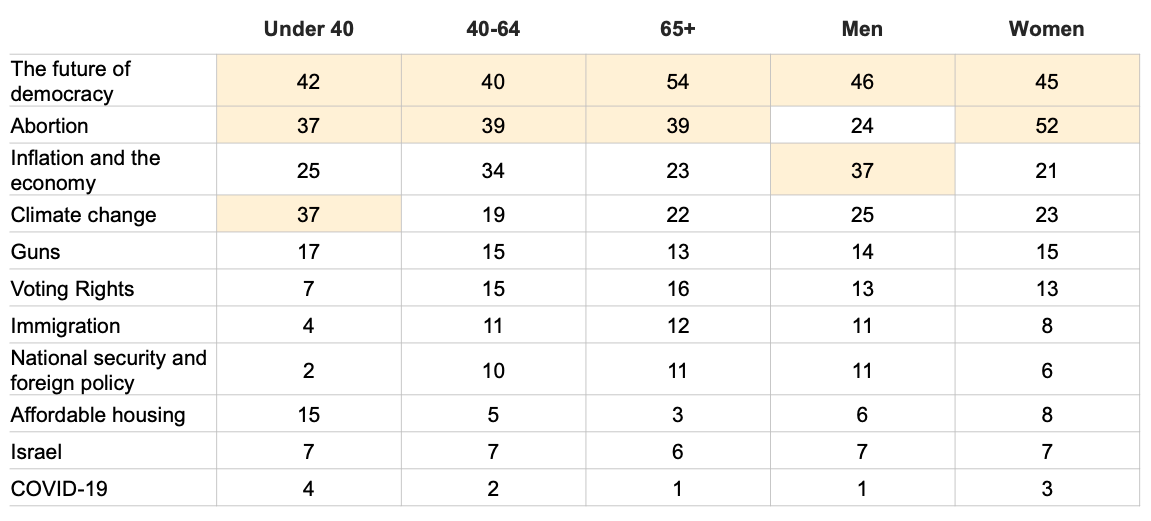This screenshot has width=1151, height=521.
Task: Select Affordable housing value 15 under Under 40
Action: pos(308,415)
